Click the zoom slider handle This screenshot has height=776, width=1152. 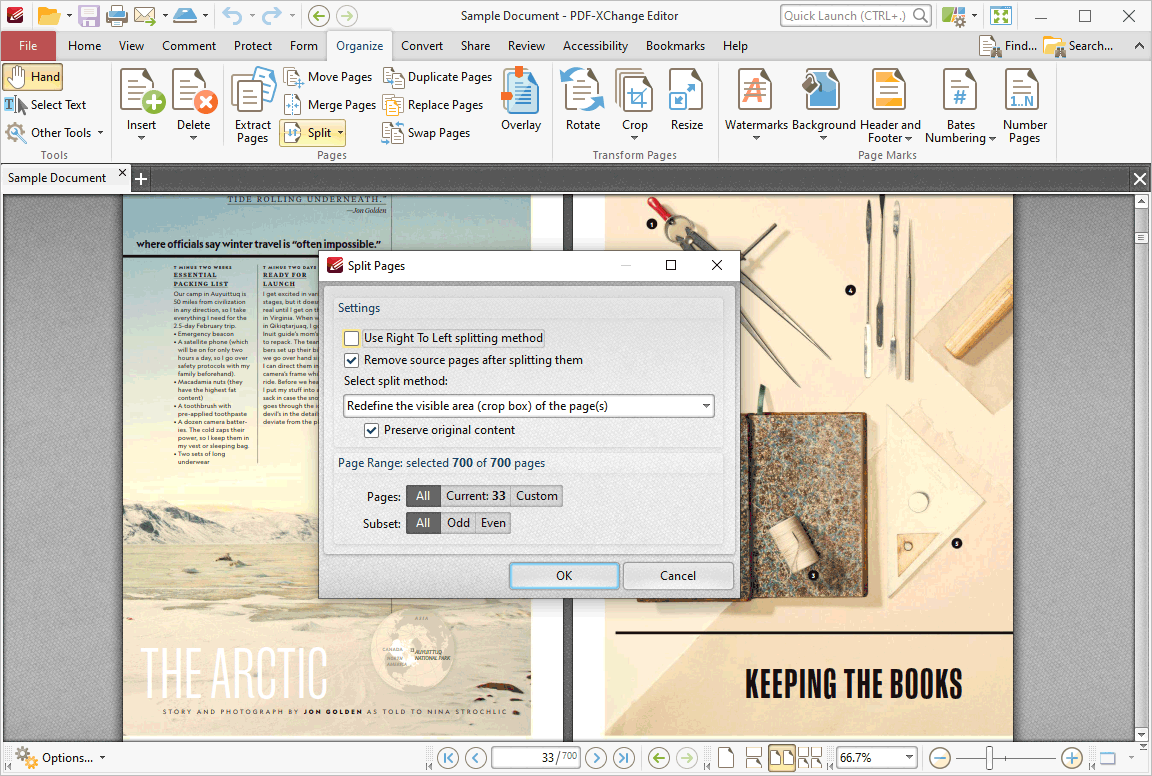tap(990, 758)
